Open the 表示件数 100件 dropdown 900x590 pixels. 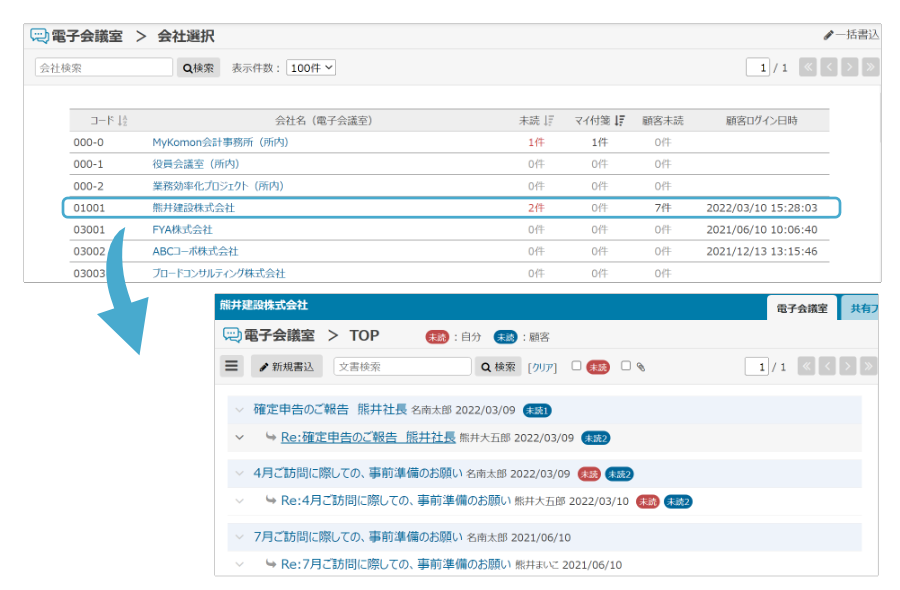click(x=311, y=68)
